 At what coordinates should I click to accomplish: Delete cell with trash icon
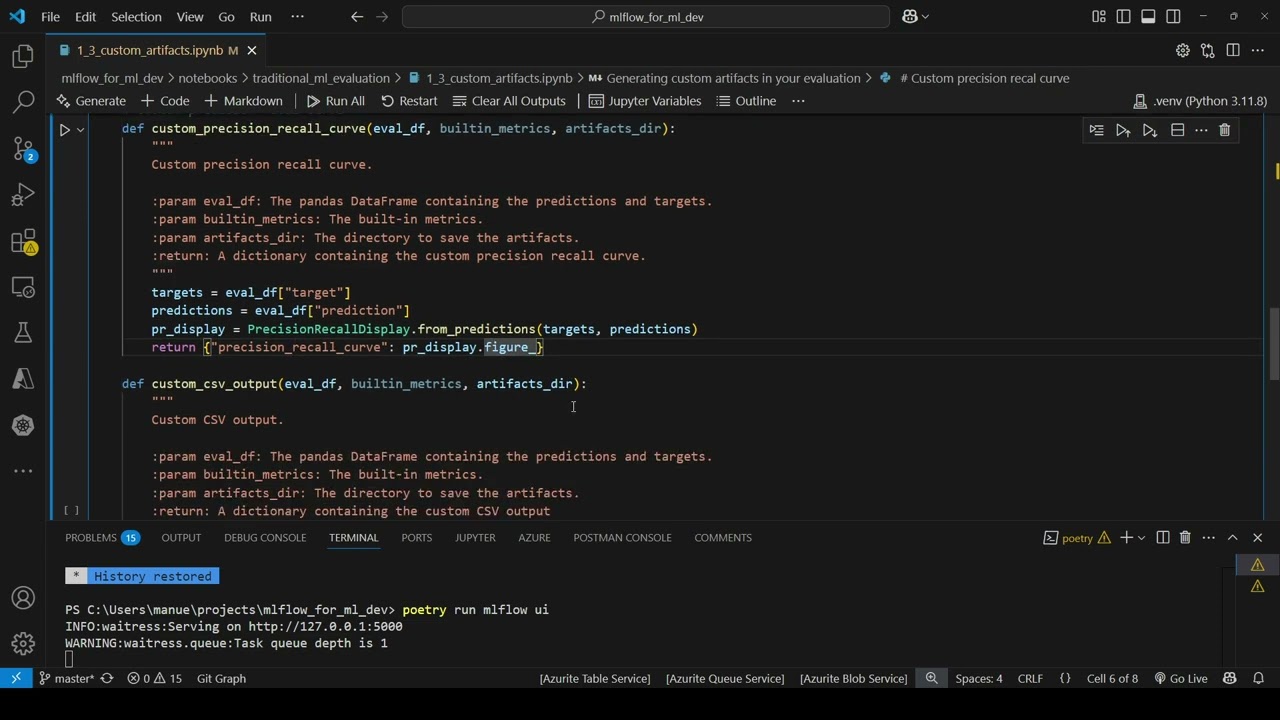pyautogui.click(x=1224, y=130)
